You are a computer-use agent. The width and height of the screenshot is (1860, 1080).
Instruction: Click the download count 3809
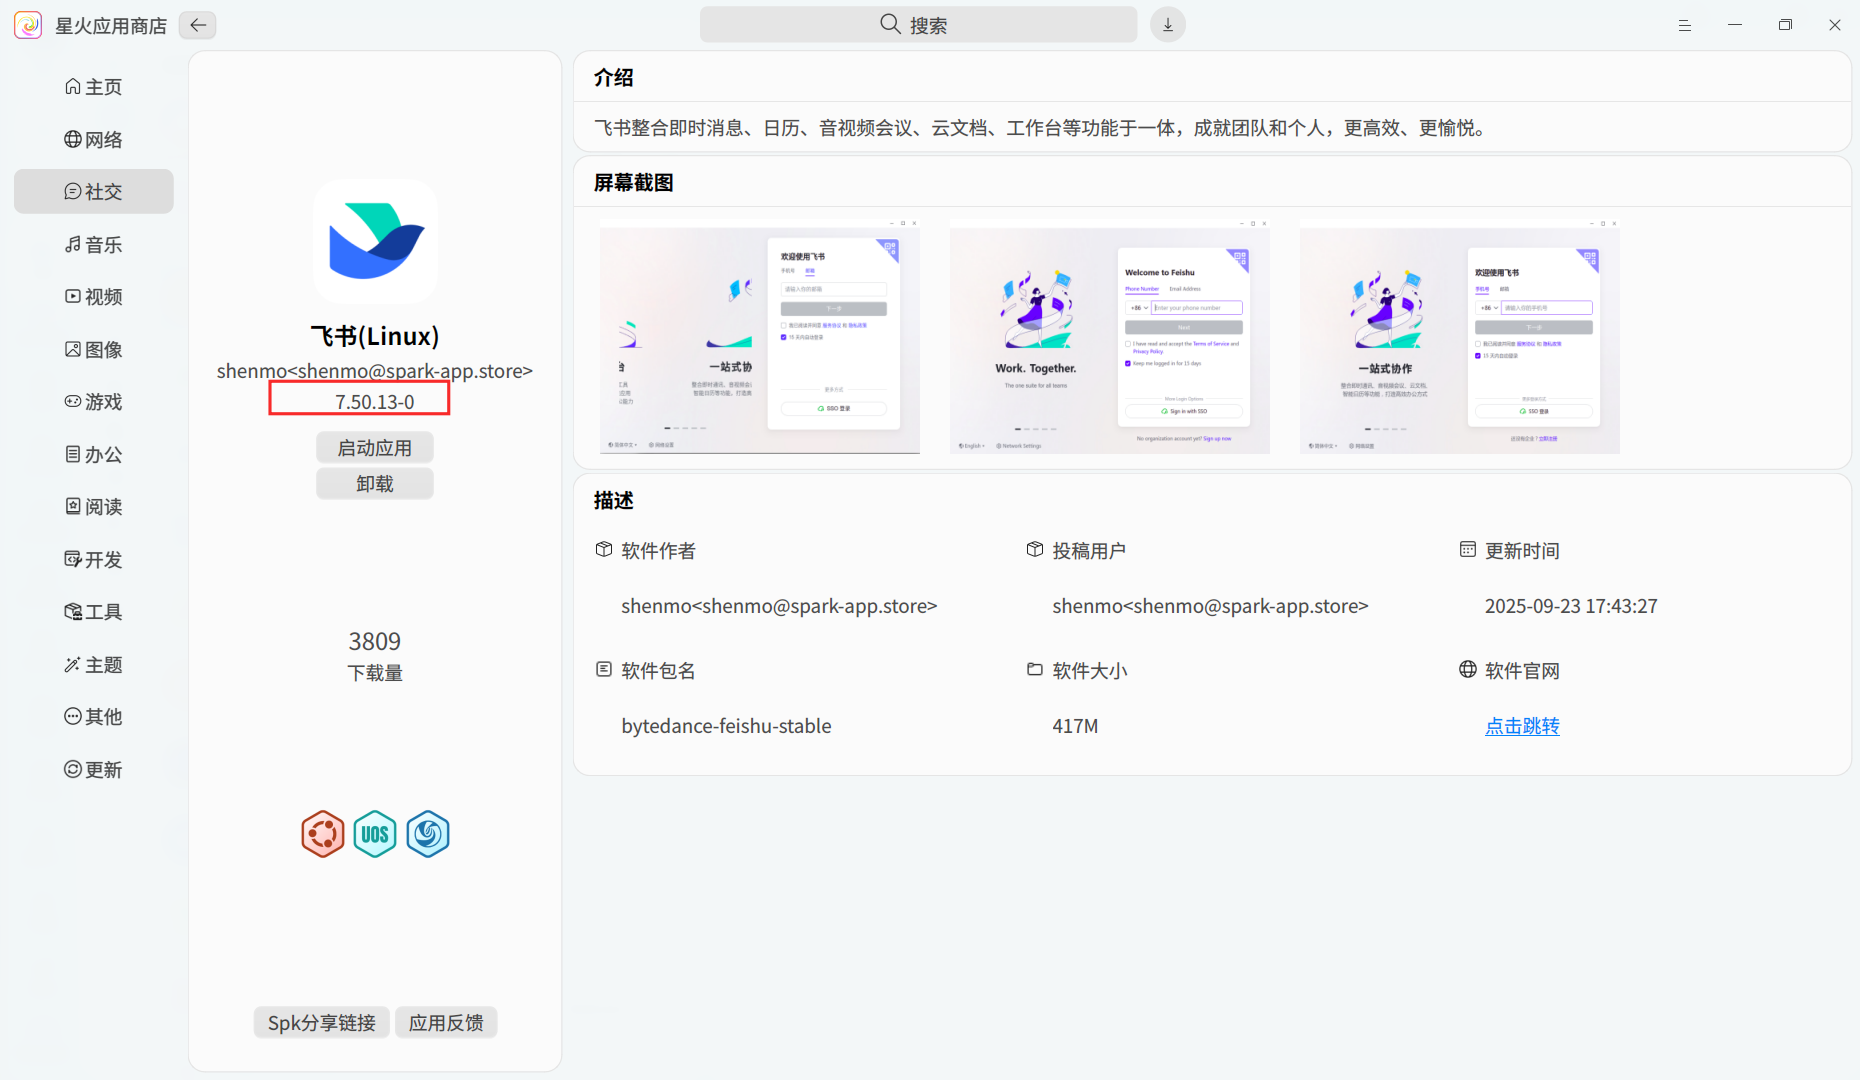coord(375,641)
